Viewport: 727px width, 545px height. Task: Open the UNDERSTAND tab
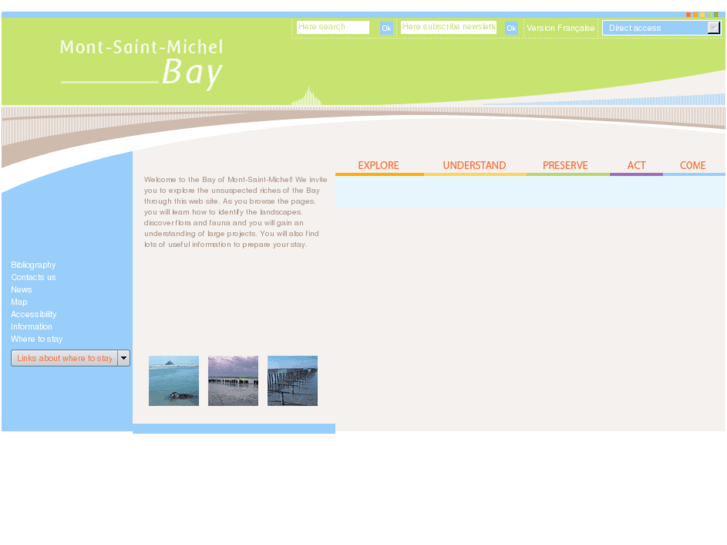474,166
